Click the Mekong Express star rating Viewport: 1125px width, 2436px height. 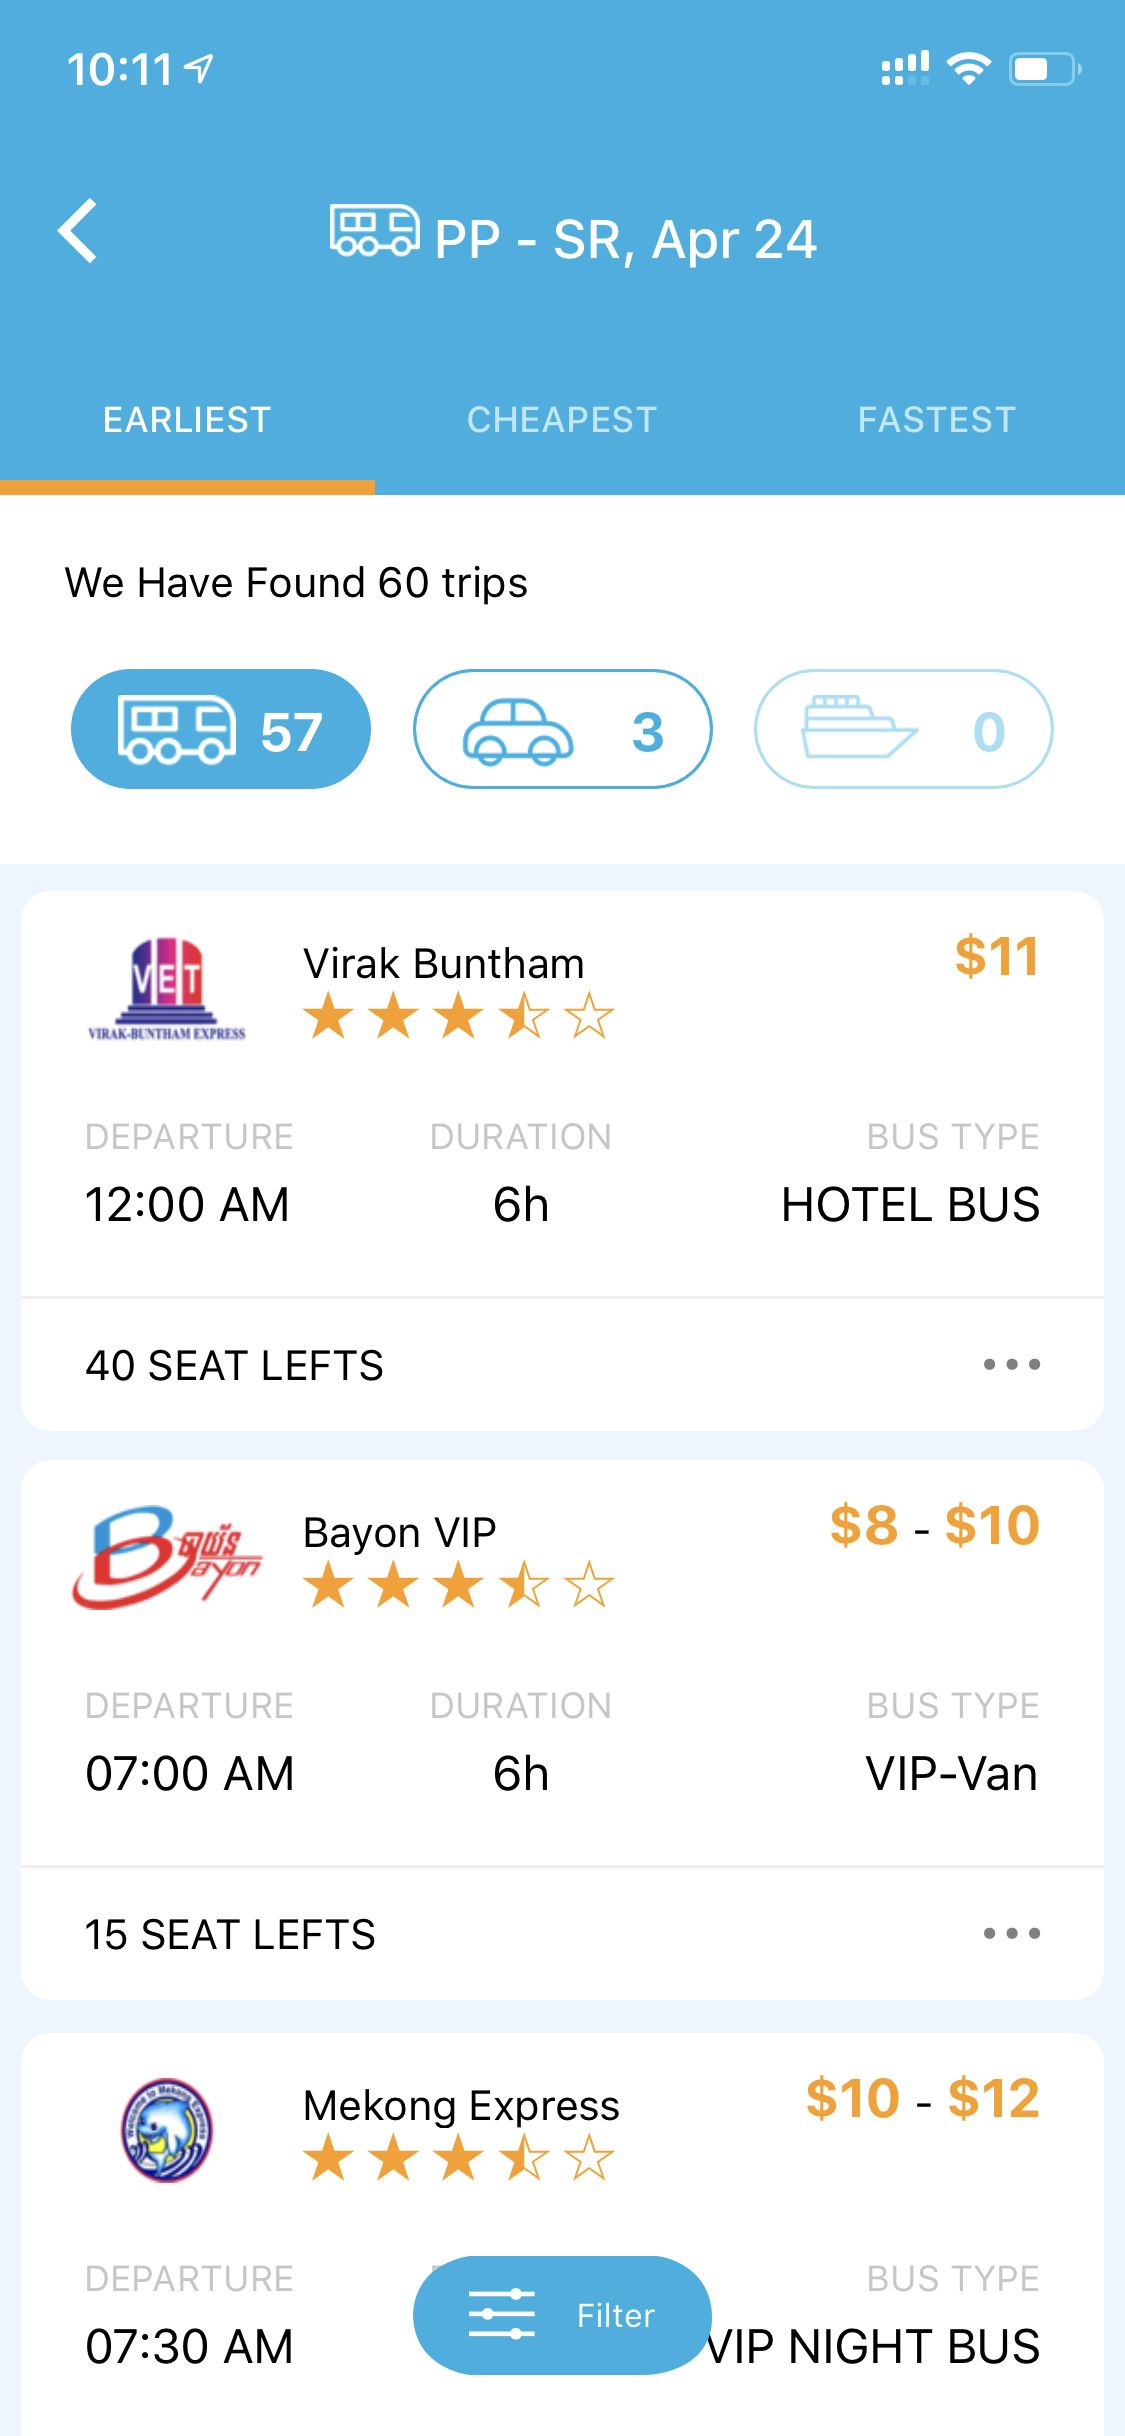tap(459, 2157)
